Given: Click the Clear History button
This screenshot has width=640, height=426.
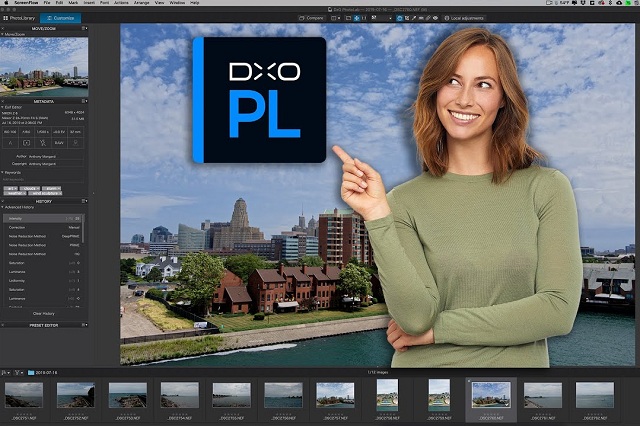Looking at the screenshot, I should [44, 314].
